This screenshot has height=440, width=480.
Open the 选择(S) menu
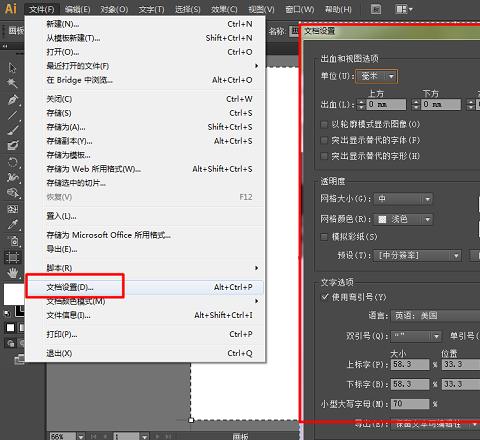pos(188,9)
